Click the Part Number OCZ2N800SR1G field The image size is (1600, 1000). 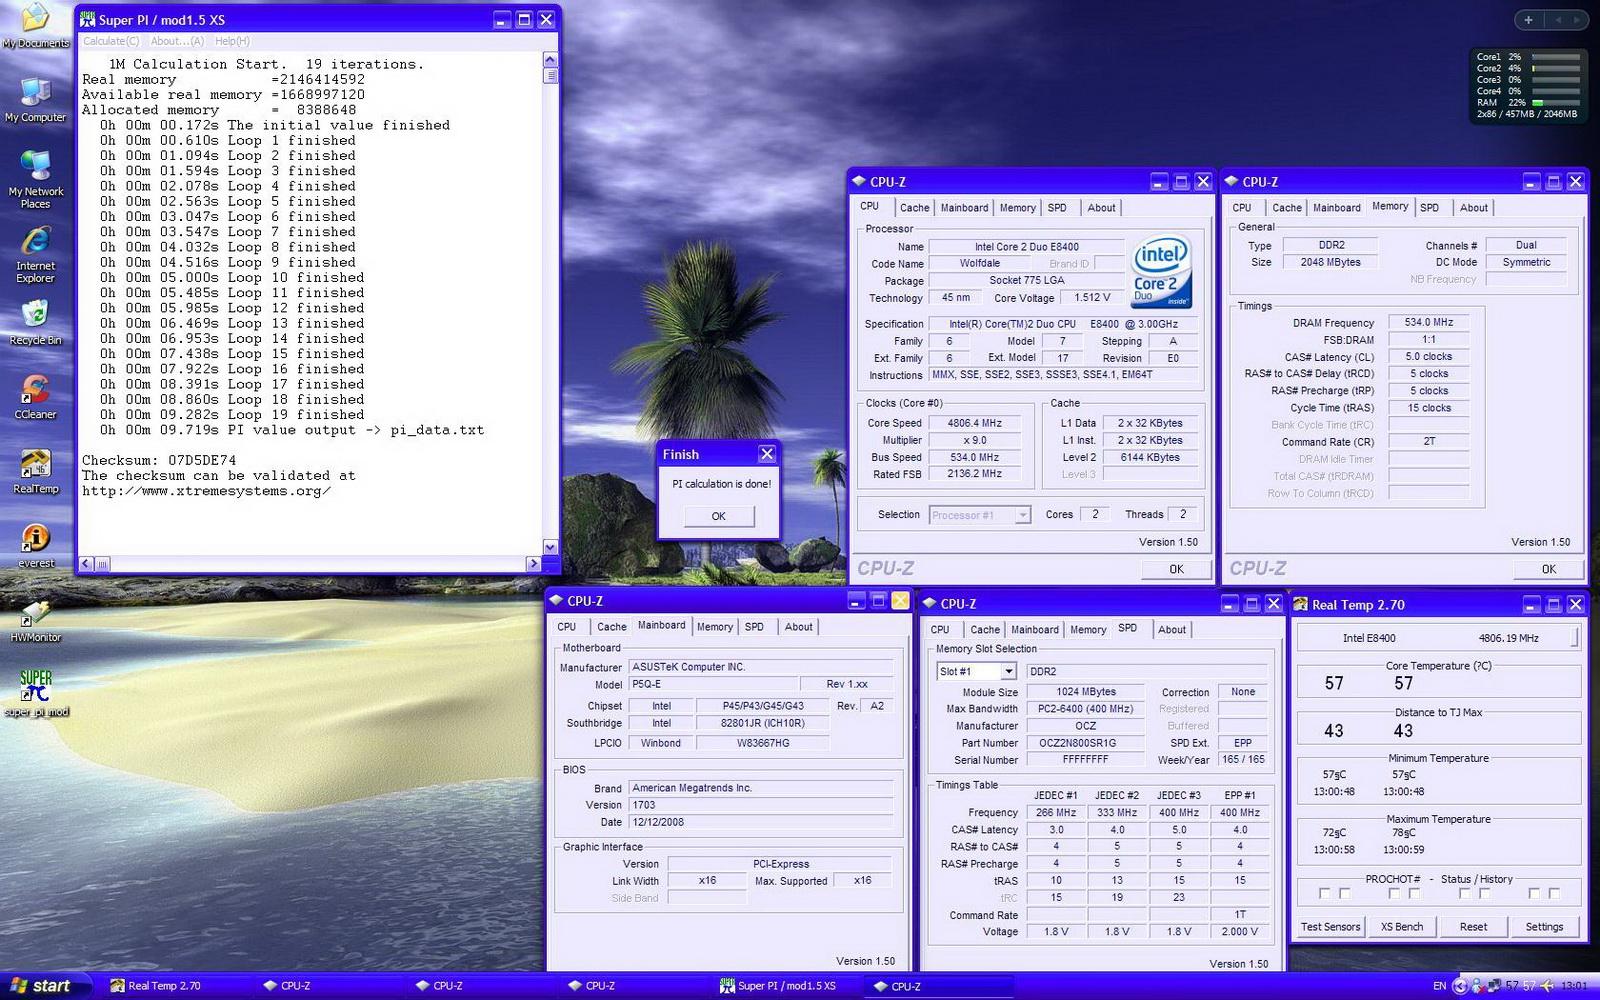pos(1085,743)
